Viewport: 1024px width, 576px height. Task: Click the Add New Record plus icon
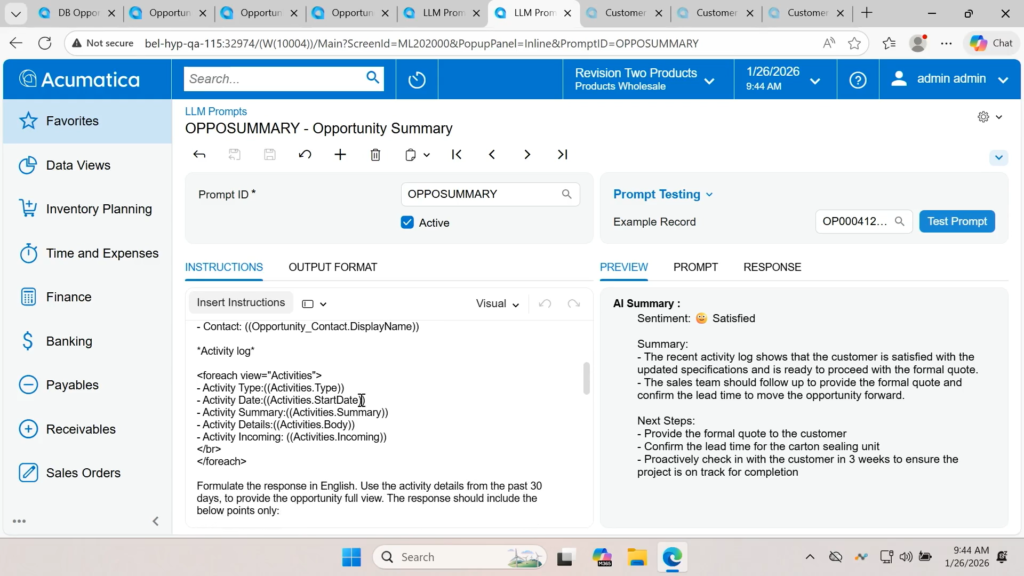tap(340, 155)
